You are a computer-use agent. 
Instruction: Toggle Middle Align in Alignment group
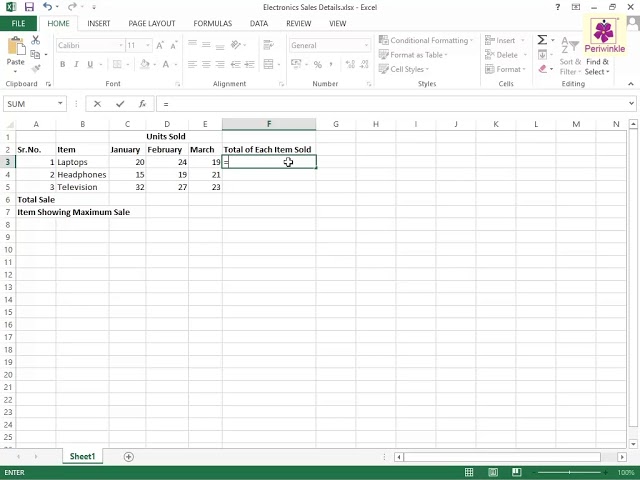tap(206, 44)
